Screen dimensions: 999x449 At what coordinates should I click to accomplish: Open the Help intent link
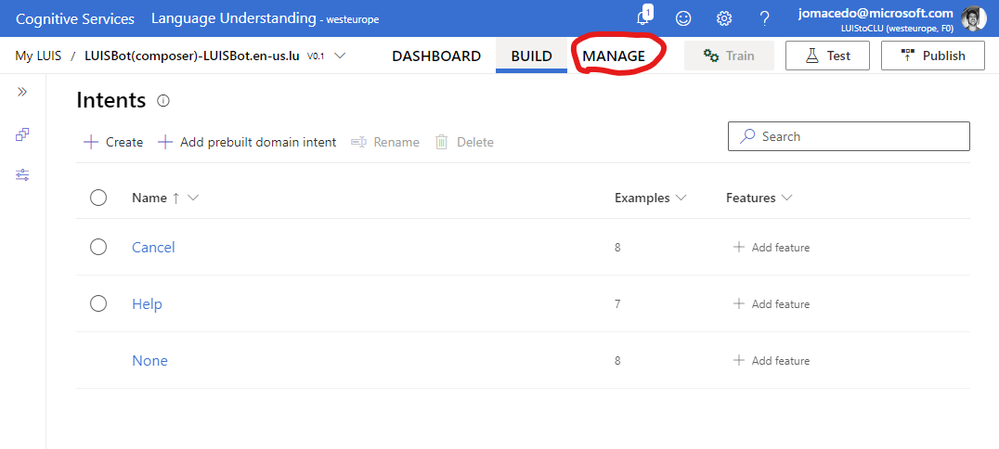pos(147,304)
